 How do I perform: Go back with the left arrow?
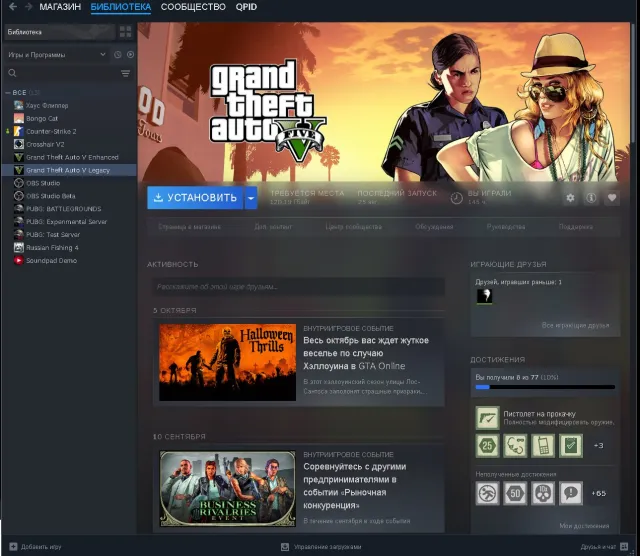[x=13, y=7]
